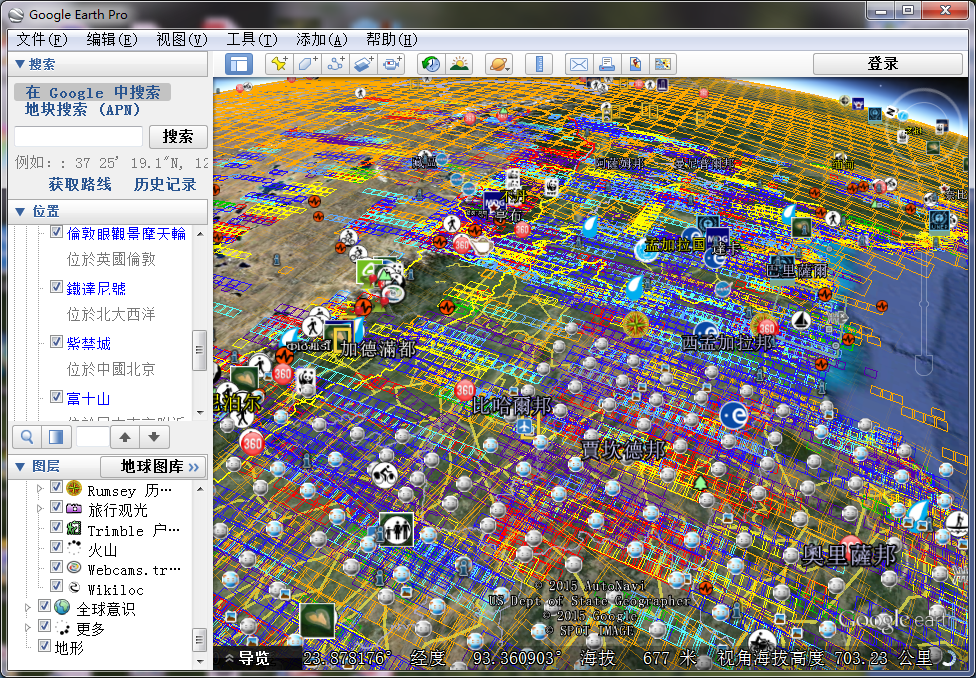976x678 pixels.
Task: Click the transparency toggle icon below Places
Action: click(56, 437)
